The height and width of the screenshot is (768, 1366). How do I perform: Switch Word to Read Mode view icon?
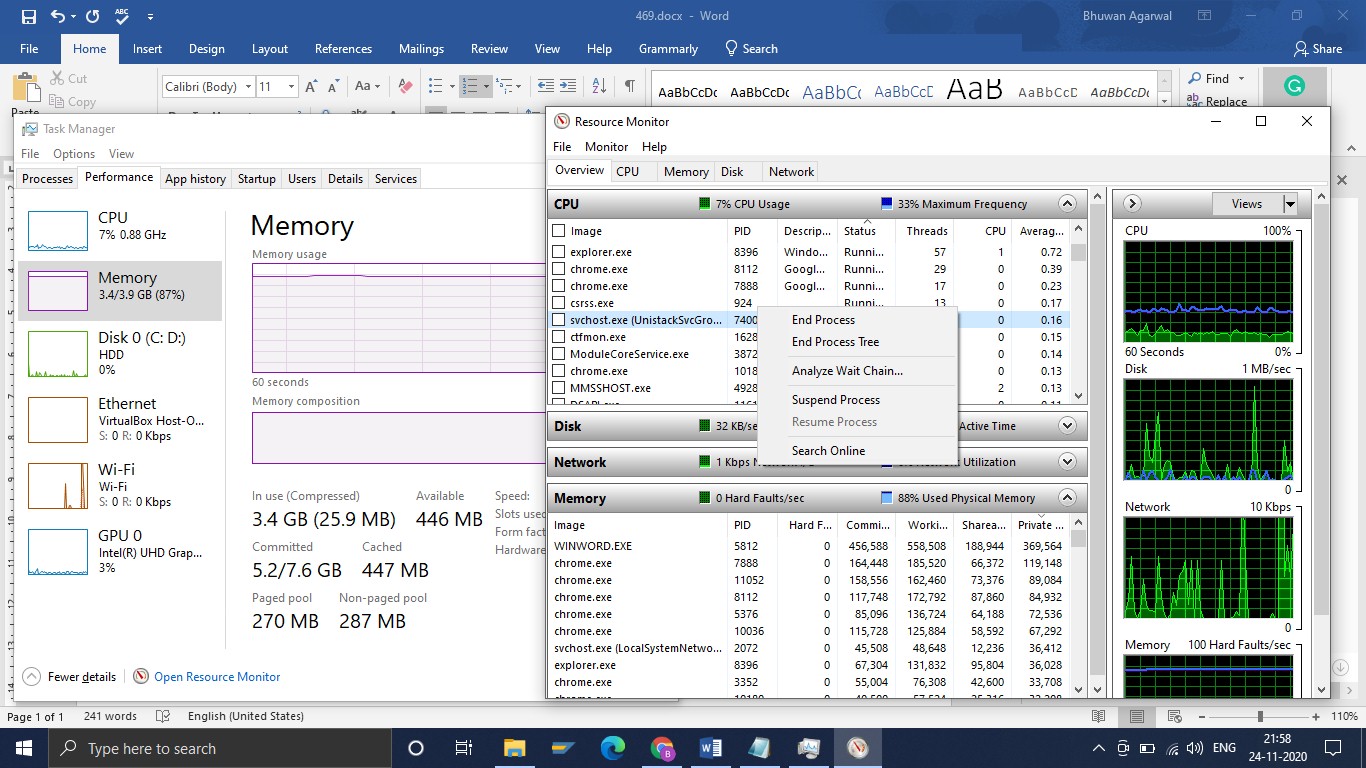coord(1099,716)
